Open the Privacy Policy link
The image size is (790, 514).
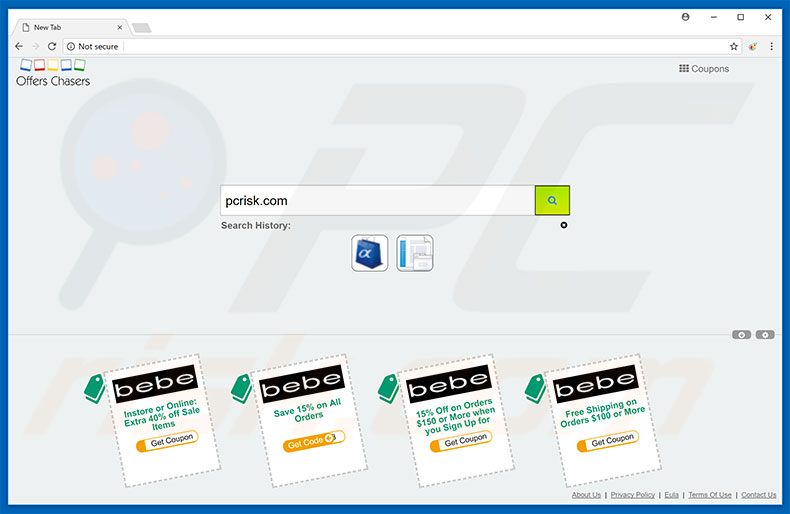pyautogui.click(x=633, y=495)
